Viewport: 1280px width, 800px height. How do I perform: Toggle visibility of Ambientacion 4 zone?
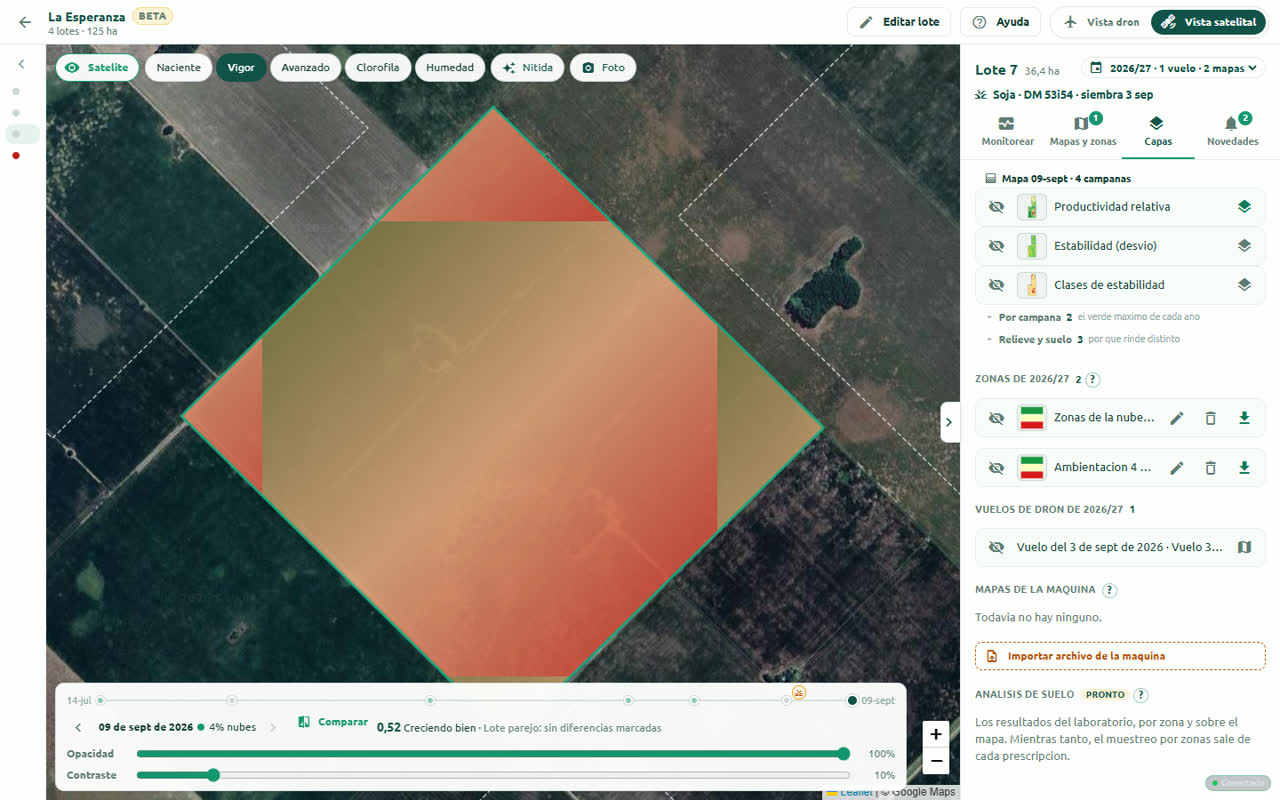[x=996, y=468]
